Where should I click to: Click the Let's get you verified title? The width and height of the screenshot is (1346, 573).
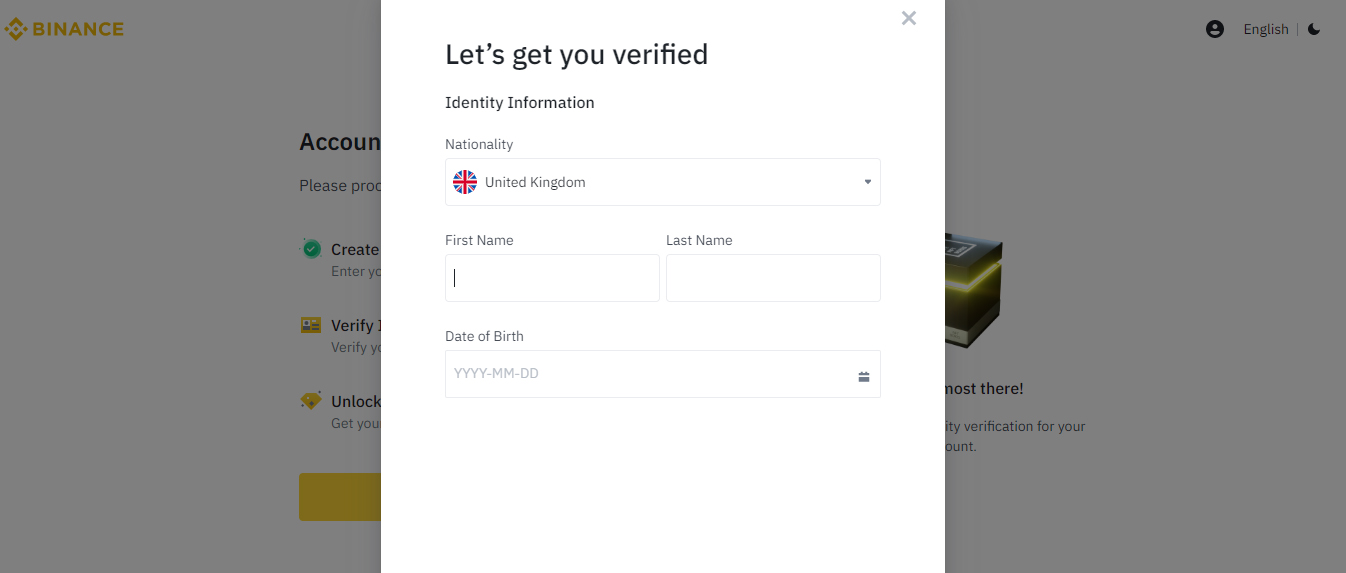[x=577, y=54]
